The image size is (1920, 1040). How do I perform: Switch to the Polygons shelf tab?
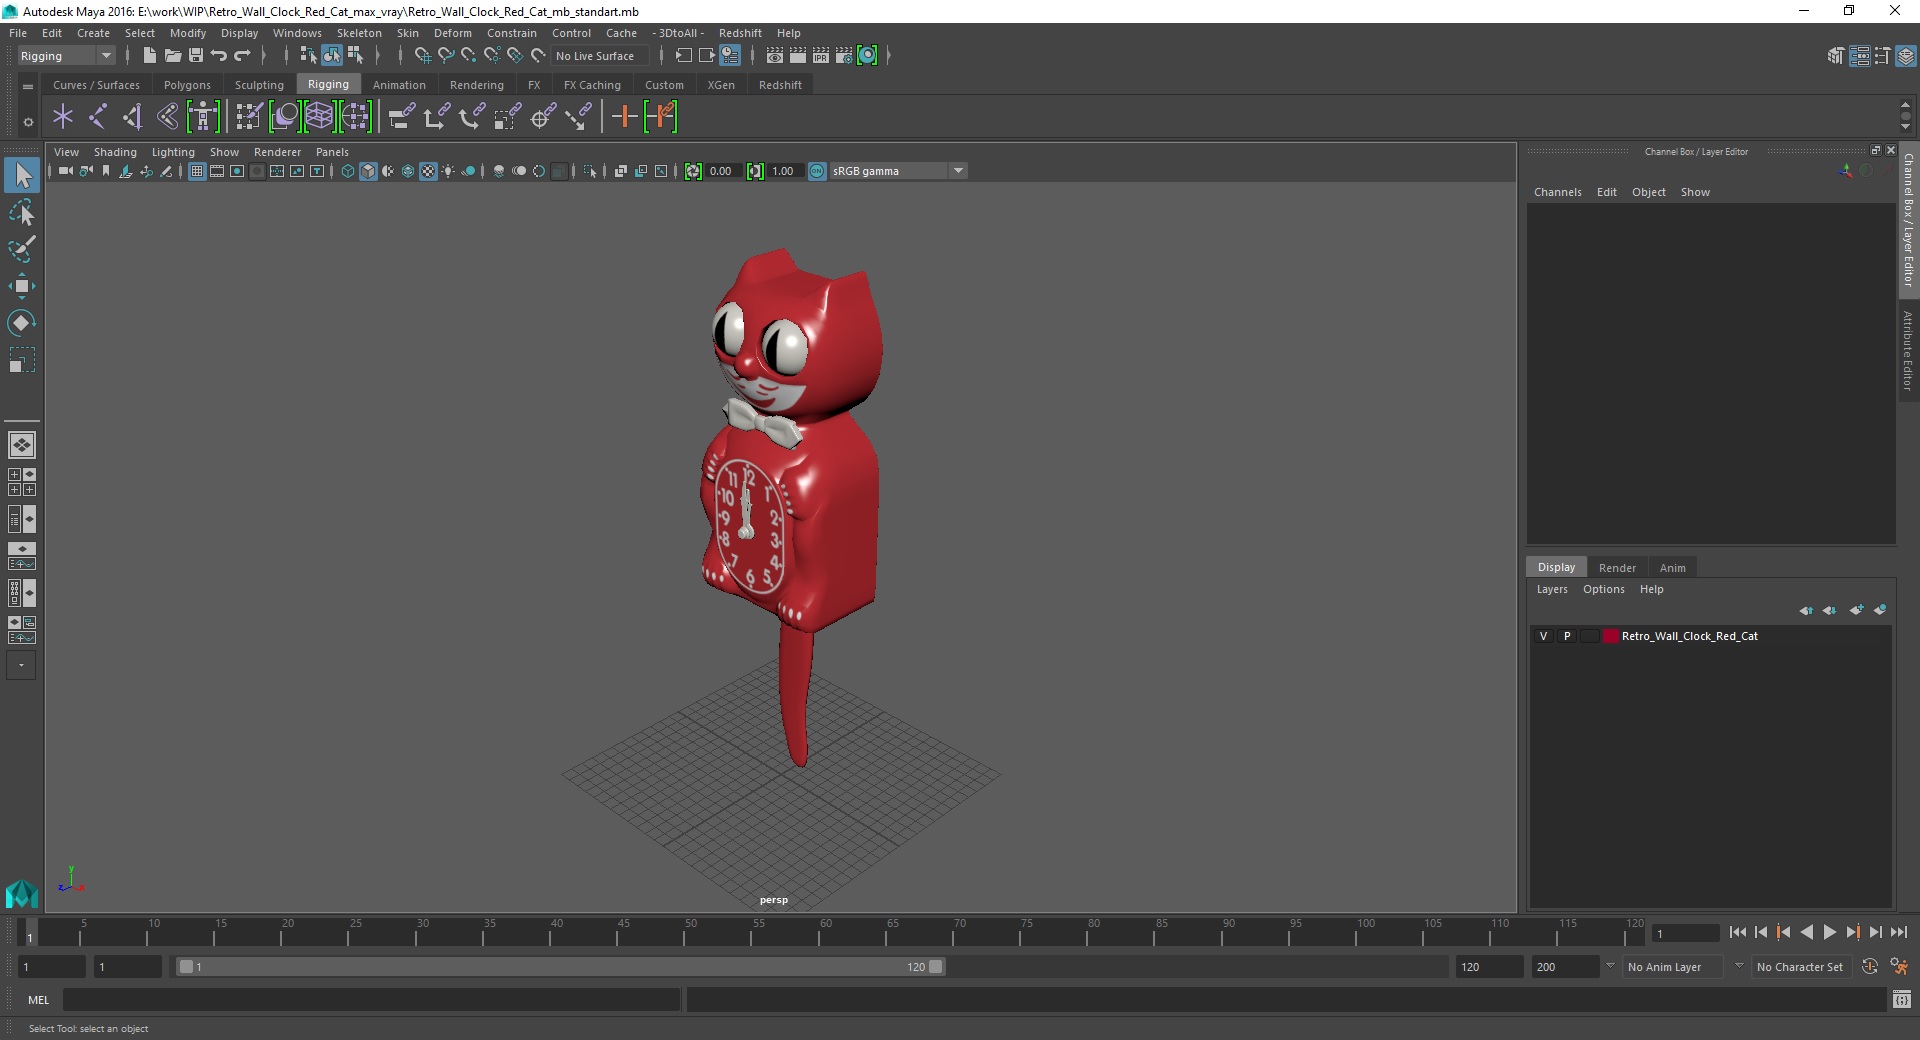pyautogui.click(x=187, y=85)
